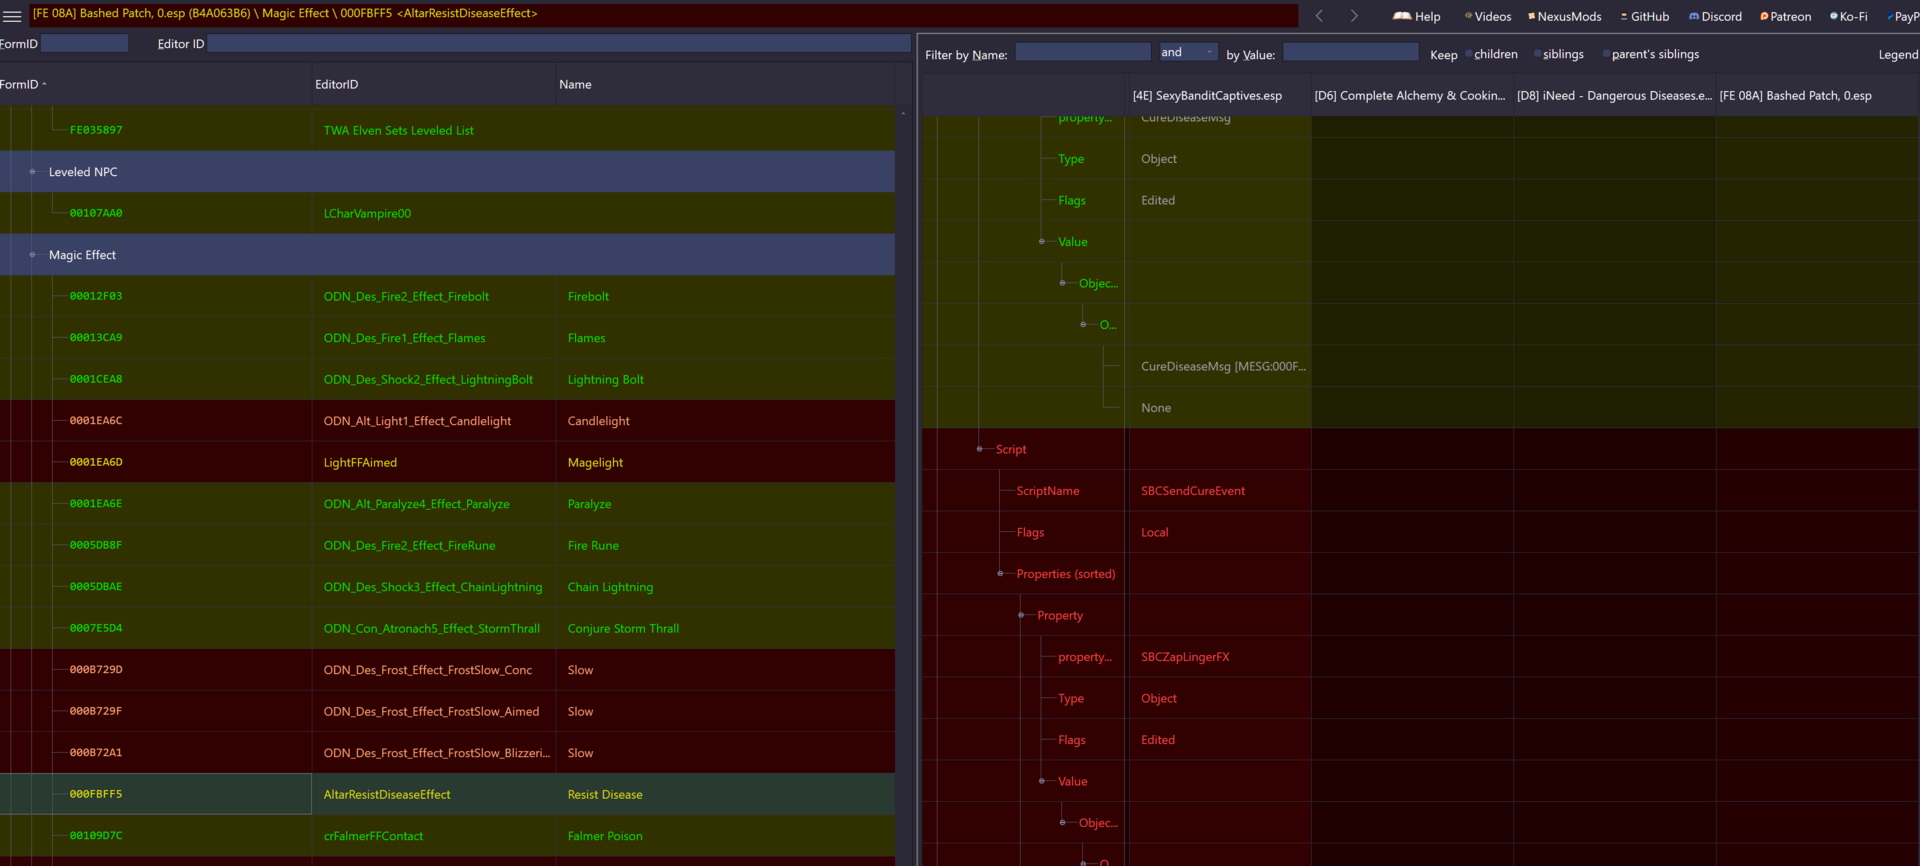
Task: Collapse the Magic Effect group
Action: click(x=32, y=255)
